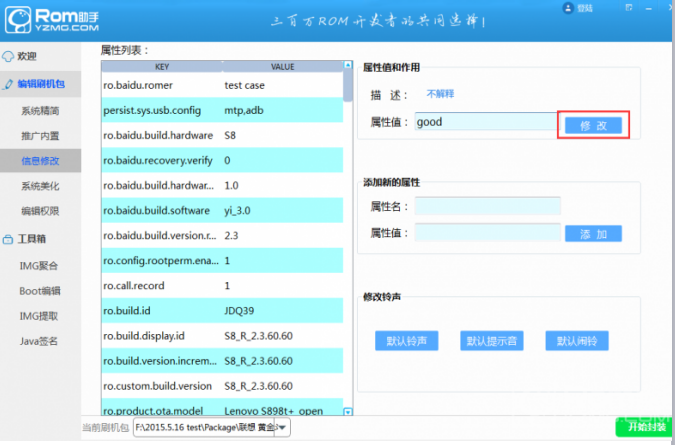Image resolution: width=675 pixels, height=445 pixels.
Task: Select the ro.build.display.id row
Action: click(x=222, y=336)
